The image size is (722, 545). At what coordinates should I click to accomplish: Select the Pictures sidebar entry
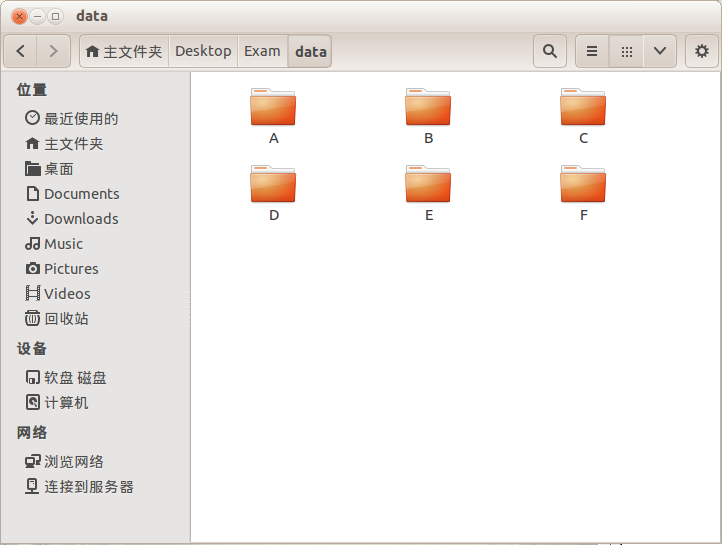coord(71,269)
